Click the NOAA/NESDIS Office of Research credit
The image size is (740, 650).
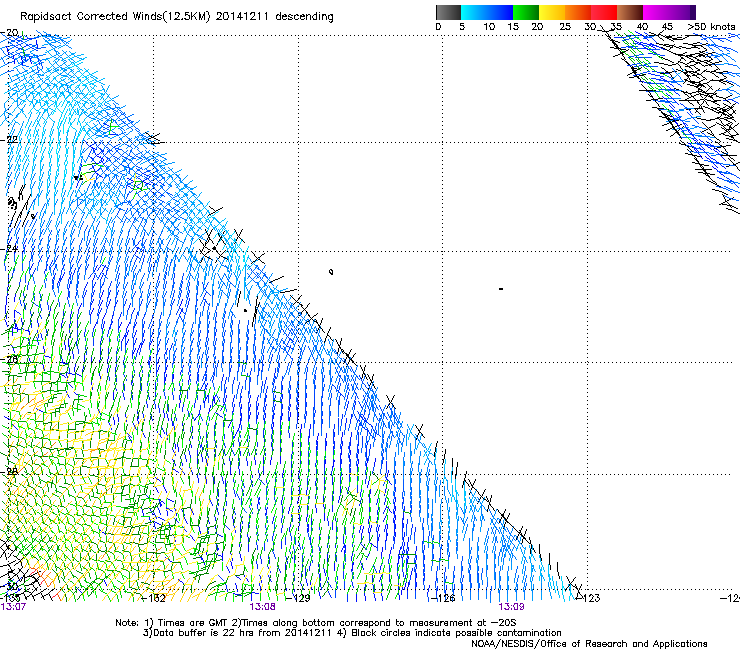pos(589,643)
